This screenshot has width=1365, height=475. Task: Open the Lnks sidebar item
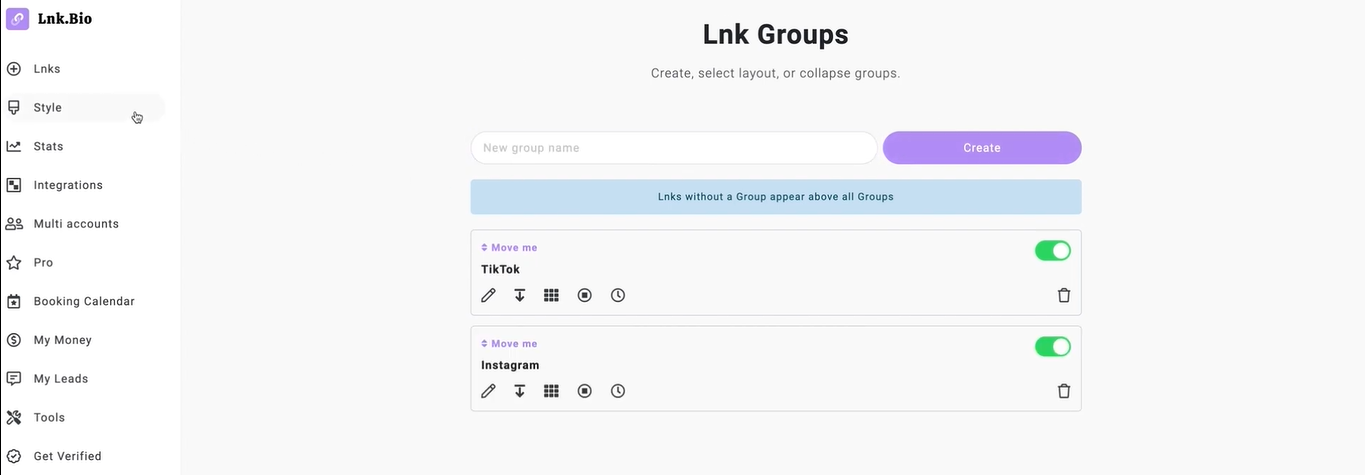[x=47, y=69]
